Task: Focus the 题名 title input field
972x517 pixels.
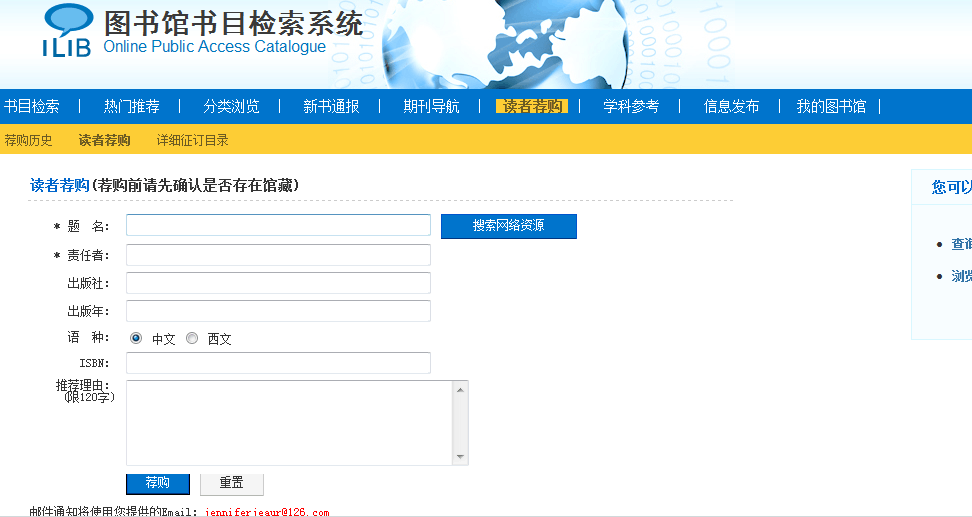Action: pyautogui.click(x=278, y=225)
